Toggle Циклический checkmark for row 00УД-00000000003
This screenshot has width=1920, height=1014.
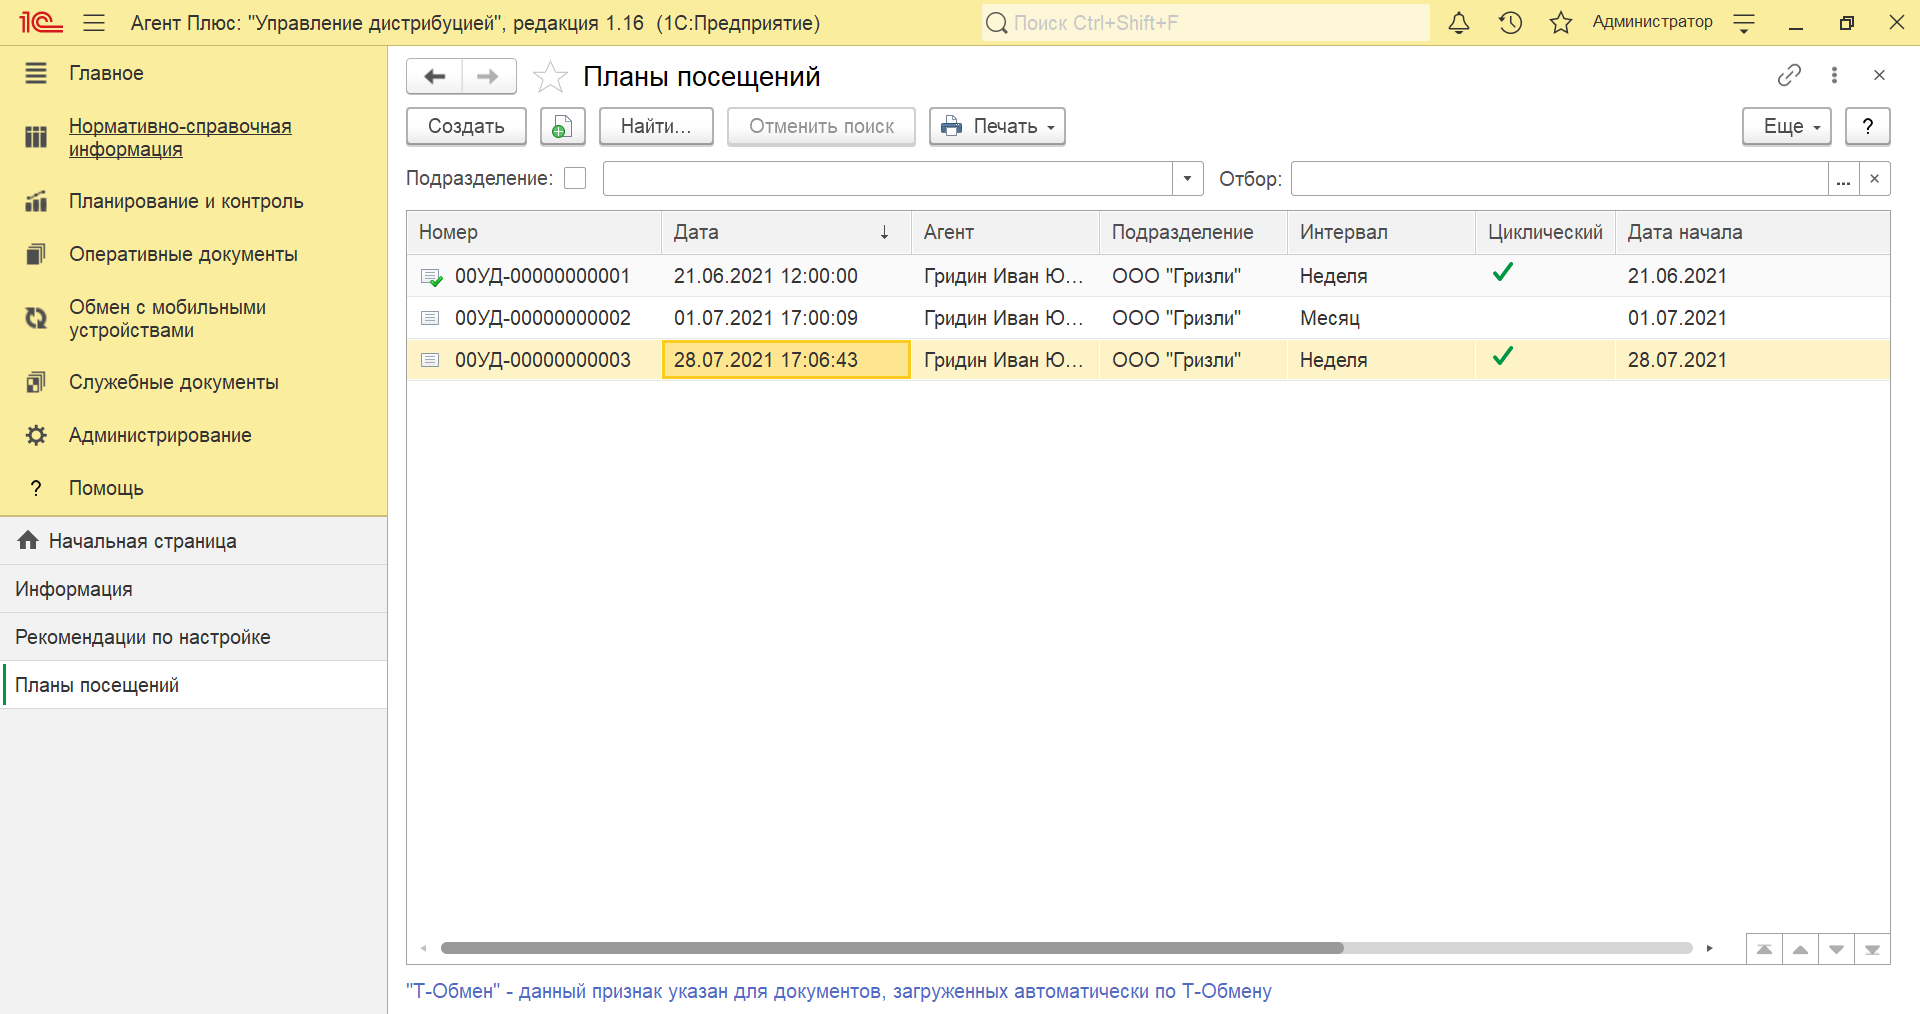click(x=1503, y=356)
